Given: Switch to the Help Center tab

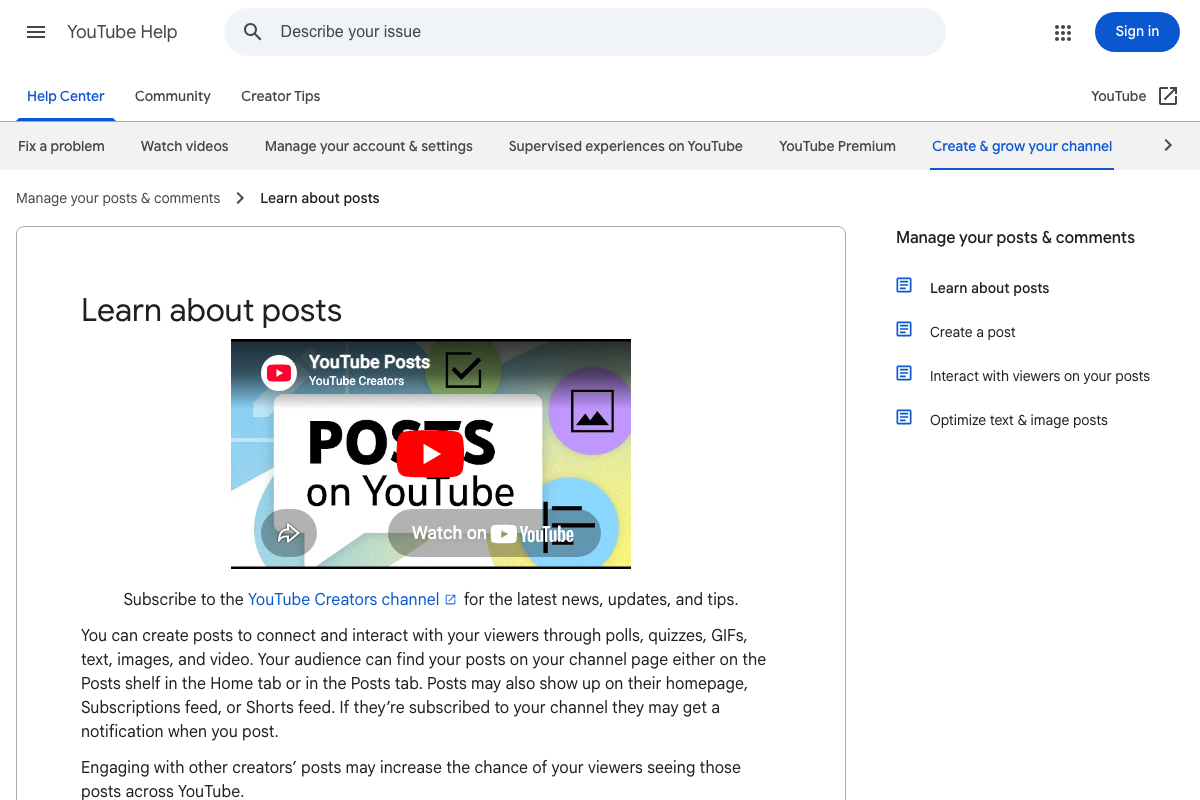Looking at the screenshot, I should click(66, 96).
